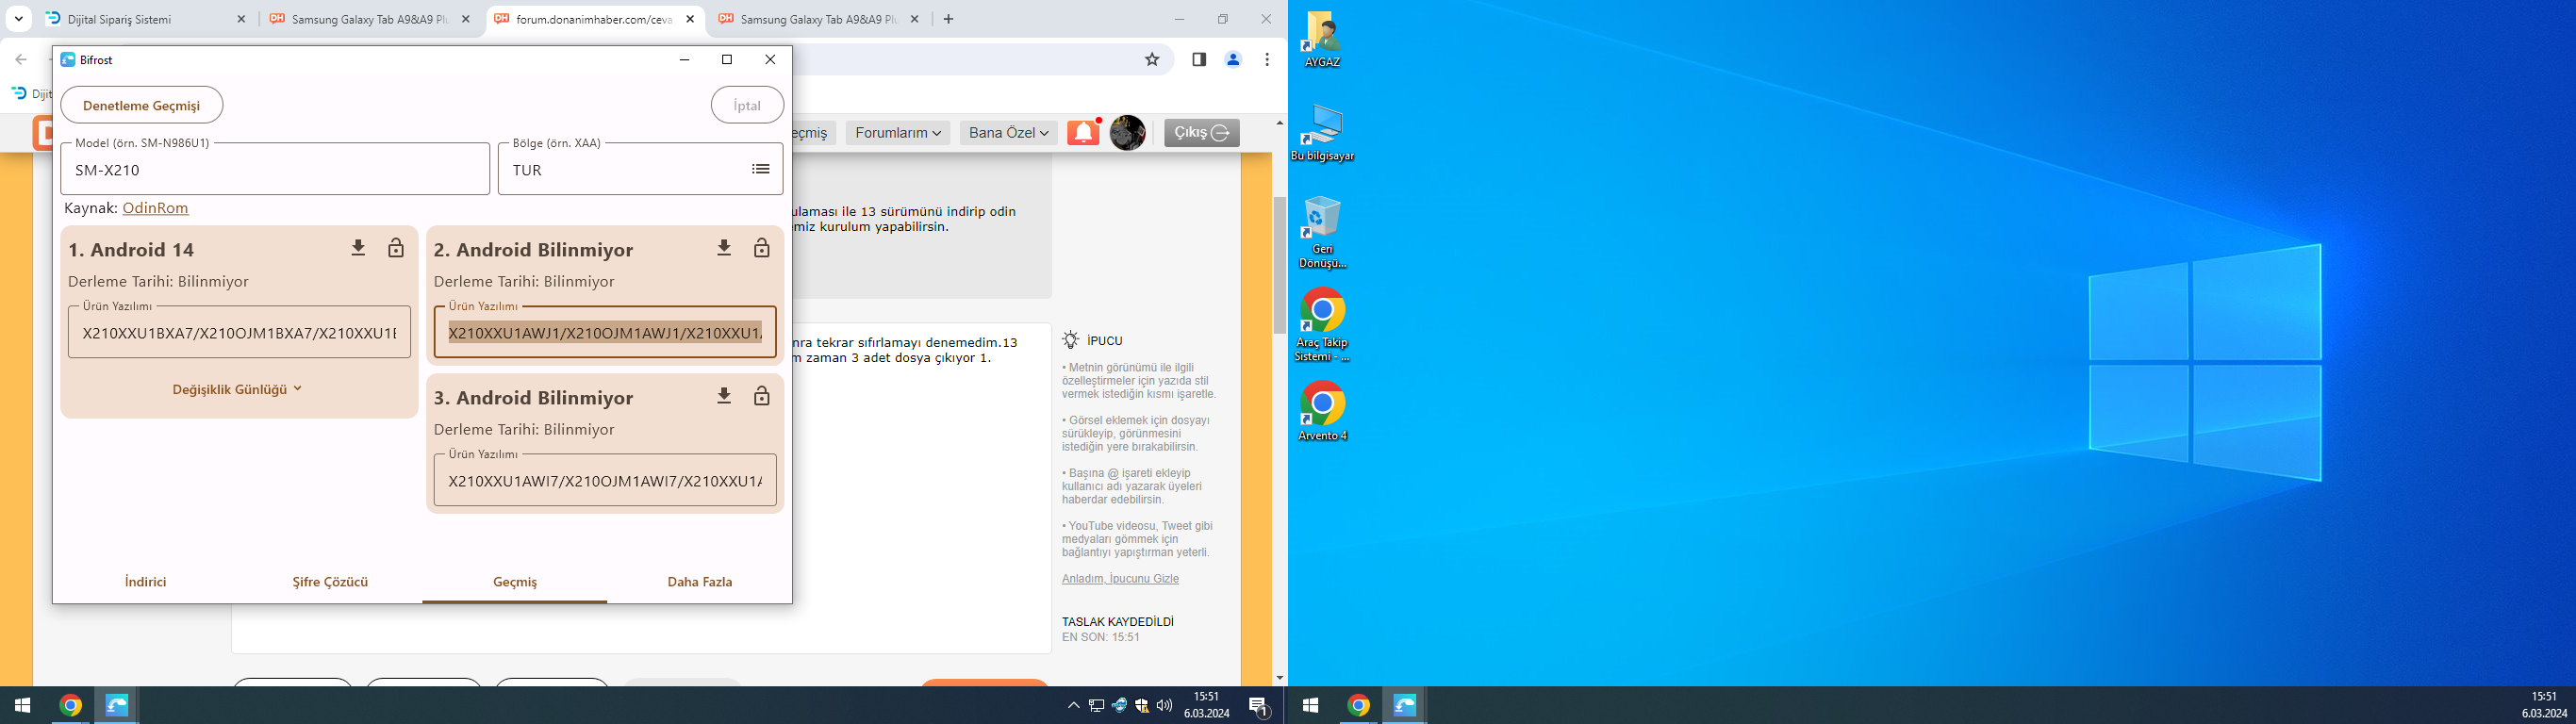Open AYGAZ desktop shortcut
The height and width of the screenshot is (724, 2576).
click(1322, 40)
